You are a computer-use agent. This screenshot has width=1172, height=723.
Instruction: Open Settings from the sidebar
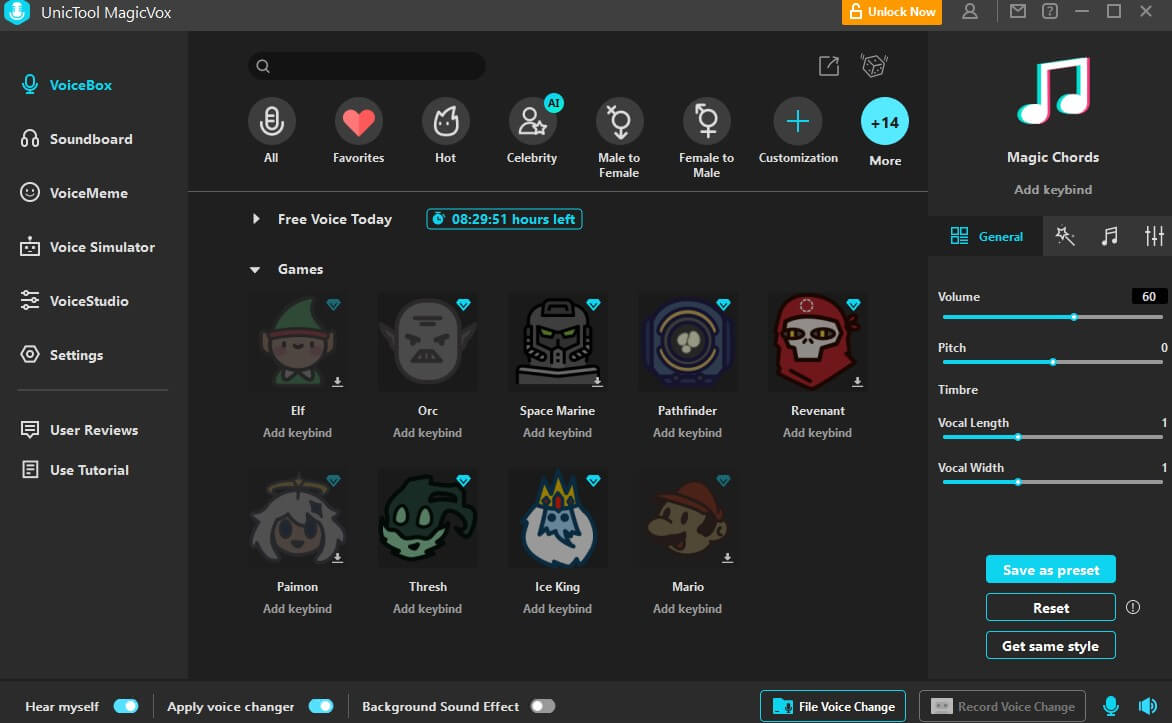pyautogui.click(x=61, y=354)
